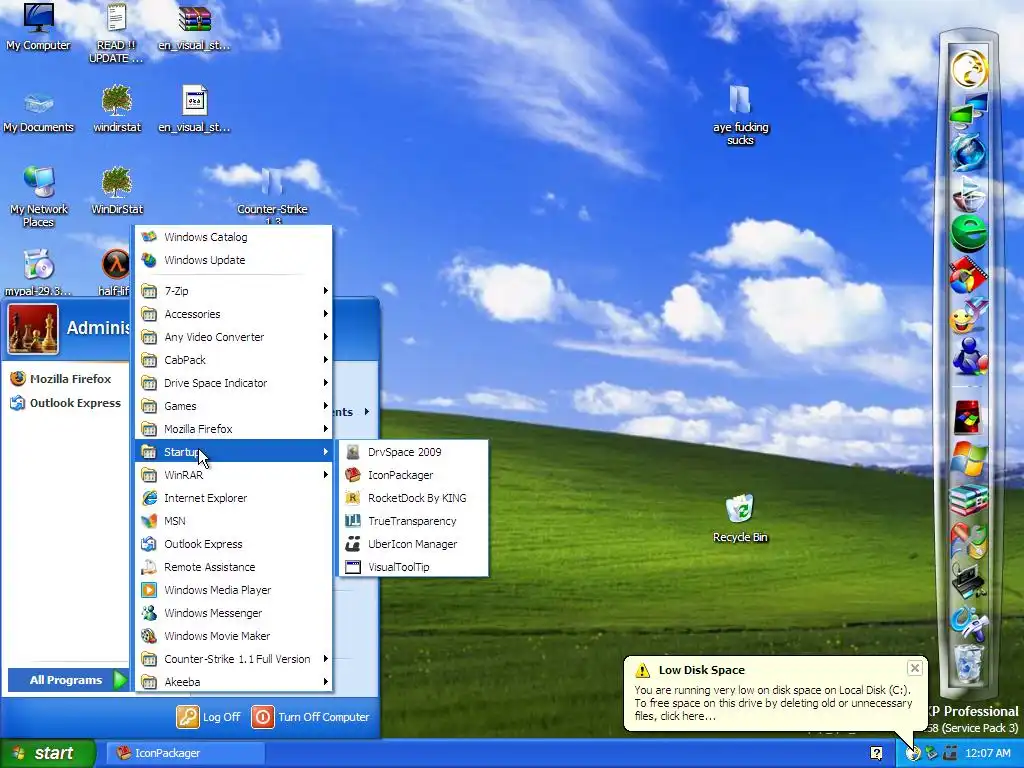Screen dimensions: 1024x768
Task: Switch to IconPackager taskbar button
Action: [184, 754]
